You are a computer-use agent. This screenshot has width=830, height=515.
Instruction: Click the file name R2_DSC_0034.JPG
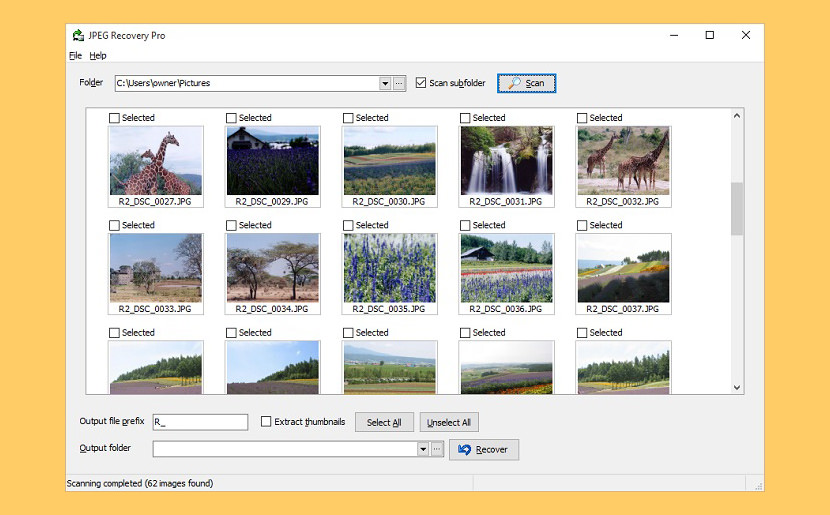[x=272, y=309]
